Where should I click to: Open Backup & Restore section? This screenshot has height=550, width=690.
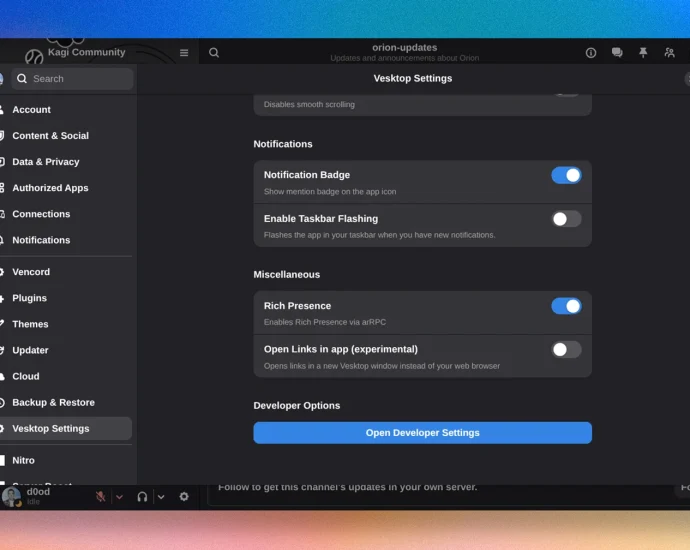point(66,402)
